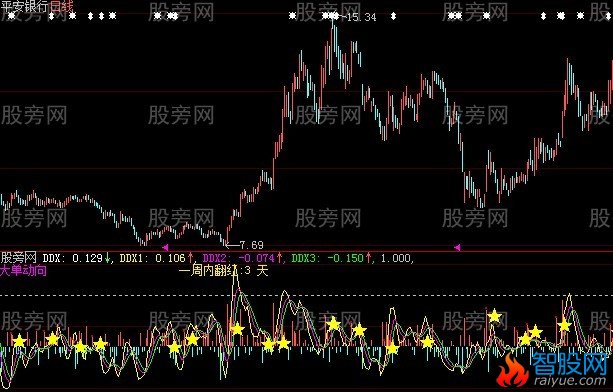Click the 15.34 high price label
This screenshot has height=392, width=613.
tap(361, 17)
